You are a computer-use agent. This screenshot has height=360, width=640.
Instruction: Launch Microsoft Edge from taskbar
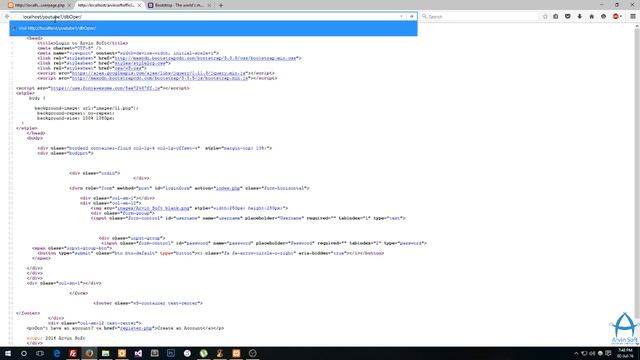[x=57, y=353]
